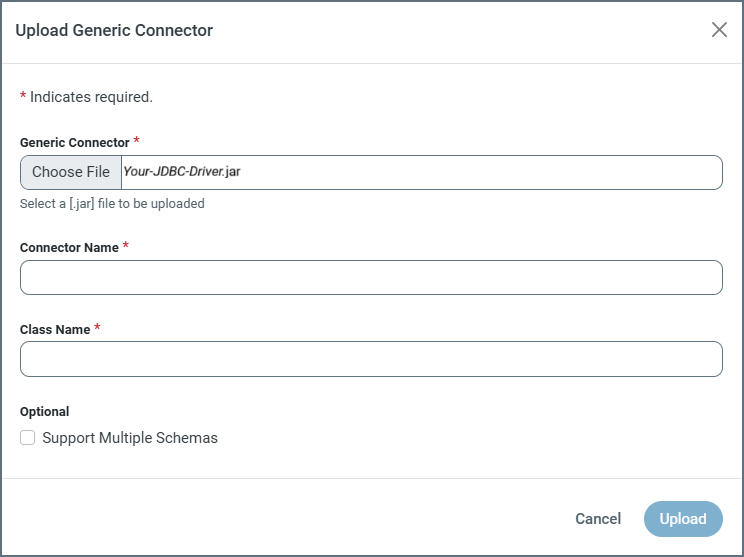The image size is (744, 557).
Task: Click the Support Multiple Schemas label text
Action: (x=130, y=438)
